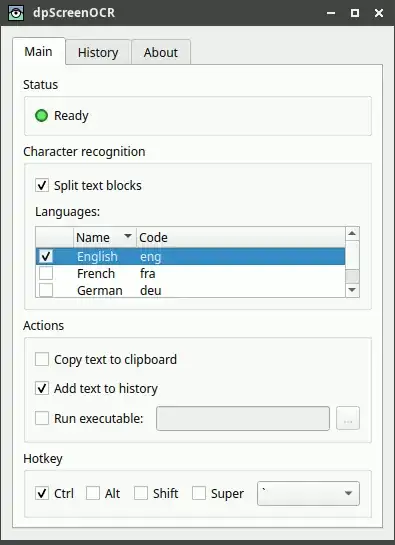The width and height of the screenshot is (395, 545).
Task: Click the Run executable path field
Action: (243, 418)
